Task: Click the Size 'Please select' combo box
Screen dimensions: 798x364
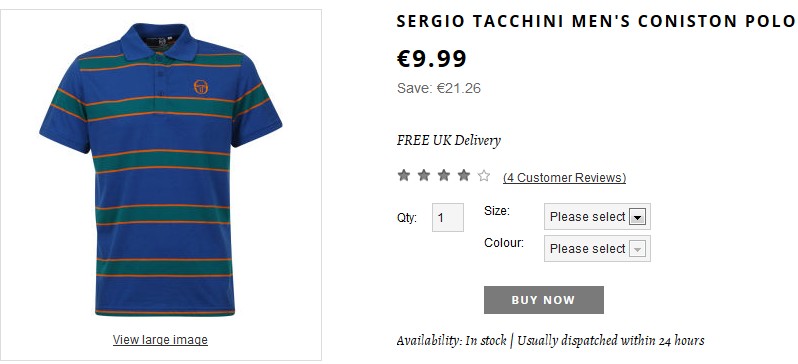Action: [597, 217]
